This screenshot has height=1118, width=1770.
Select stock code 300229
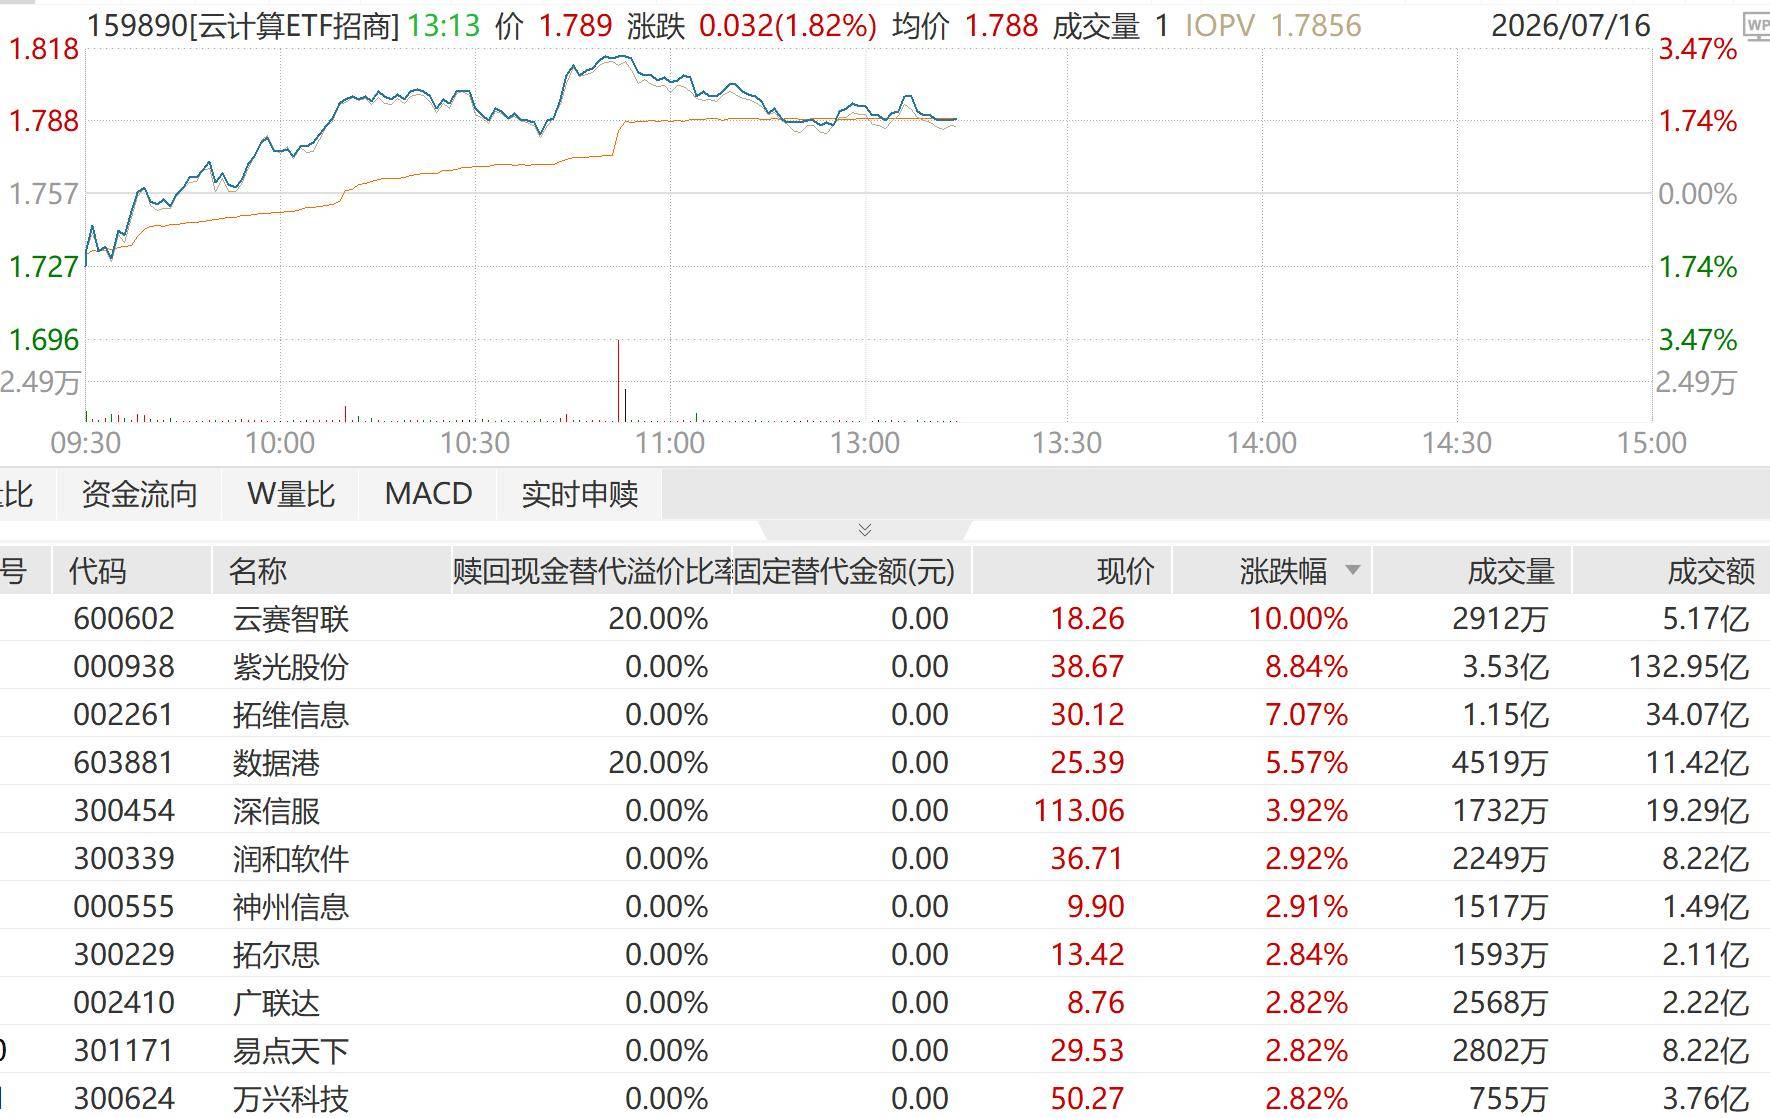[124, 955]
